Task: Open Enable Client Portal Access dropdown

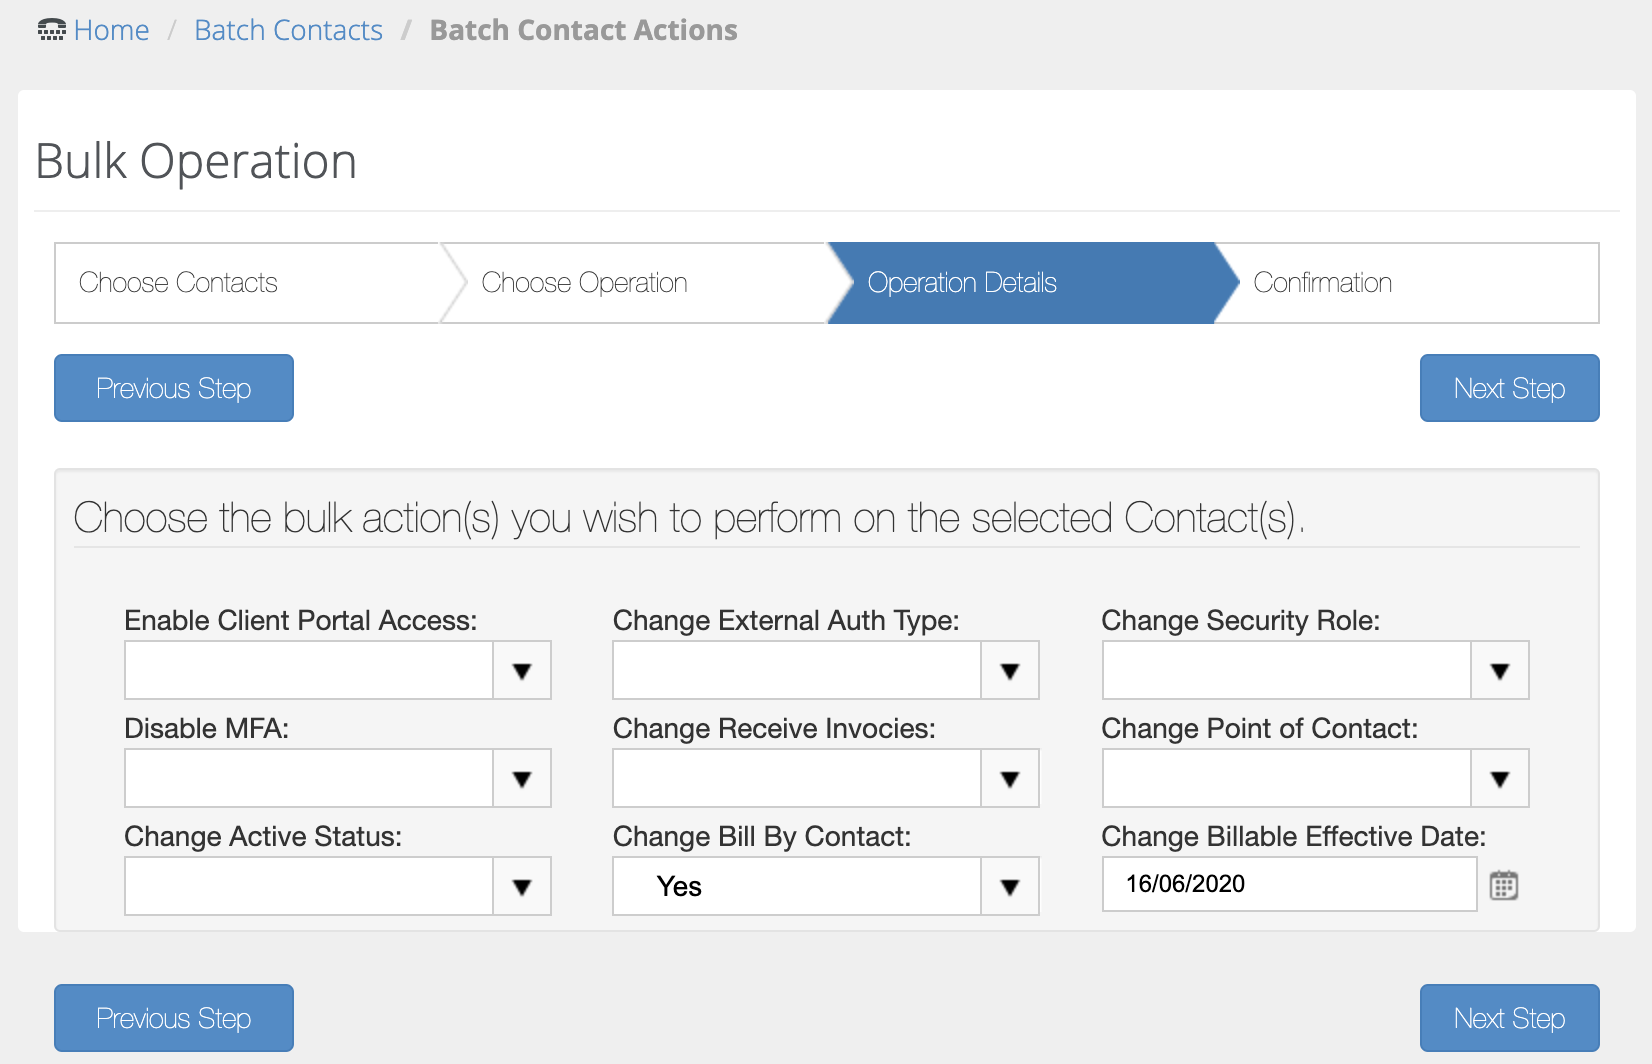Action: pyautogui.click(x=521, y=670)
